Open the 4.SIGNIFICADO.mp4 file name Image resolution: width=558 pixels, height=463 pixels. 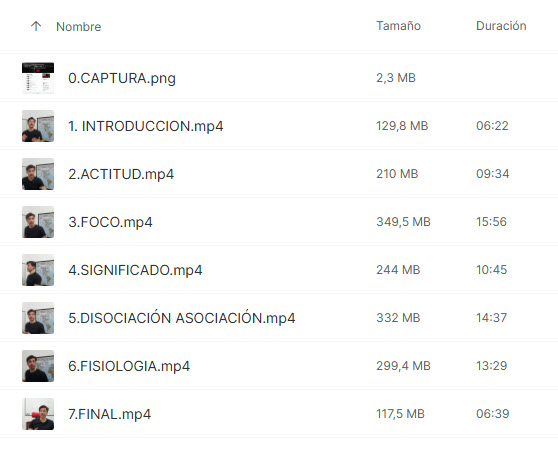click(135, 270)
